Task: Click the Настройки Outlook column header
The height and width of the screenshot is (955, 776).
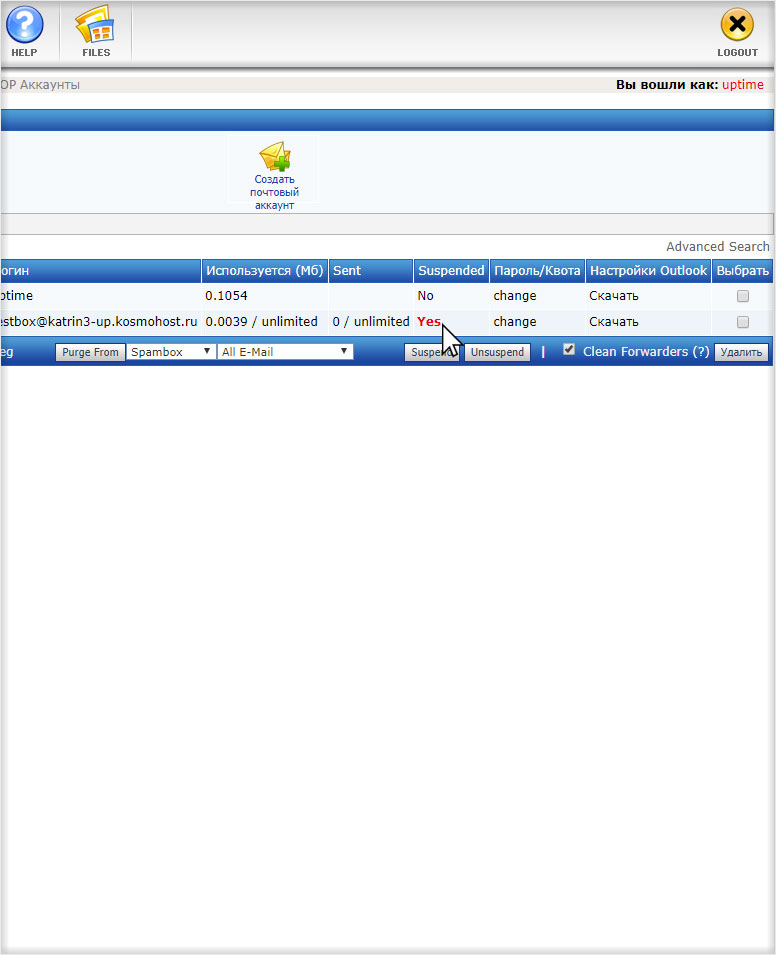Action: [649, 270]
